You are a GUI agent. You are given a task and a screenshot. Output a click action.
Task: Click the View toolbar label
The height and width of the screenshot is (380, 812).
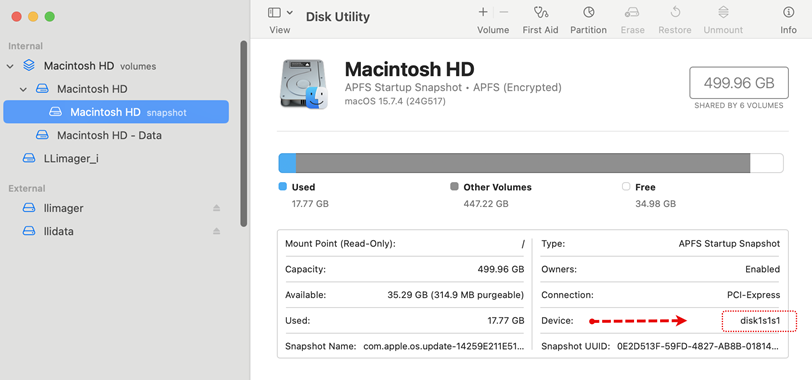click(280, 30)
